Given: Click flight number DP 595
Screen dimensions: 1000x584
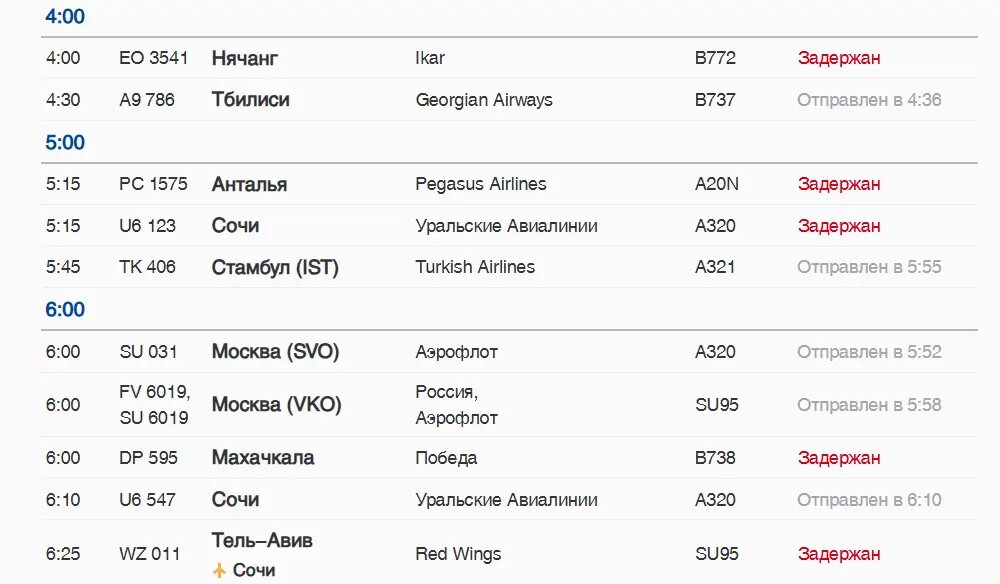Looking at the screenshot, I should click(x=148, y=458).
